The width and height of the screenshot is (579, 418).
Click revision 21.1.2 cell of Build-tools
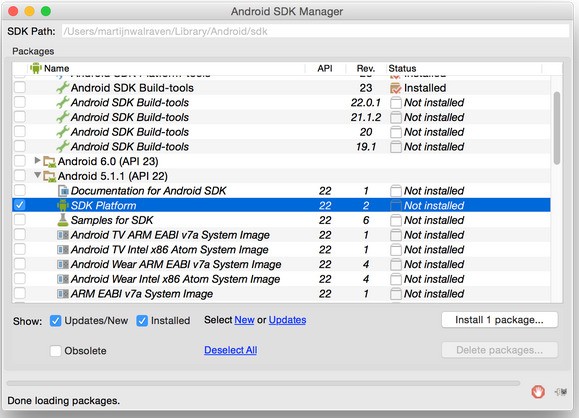pyautogui.click(x=366, y=117)
